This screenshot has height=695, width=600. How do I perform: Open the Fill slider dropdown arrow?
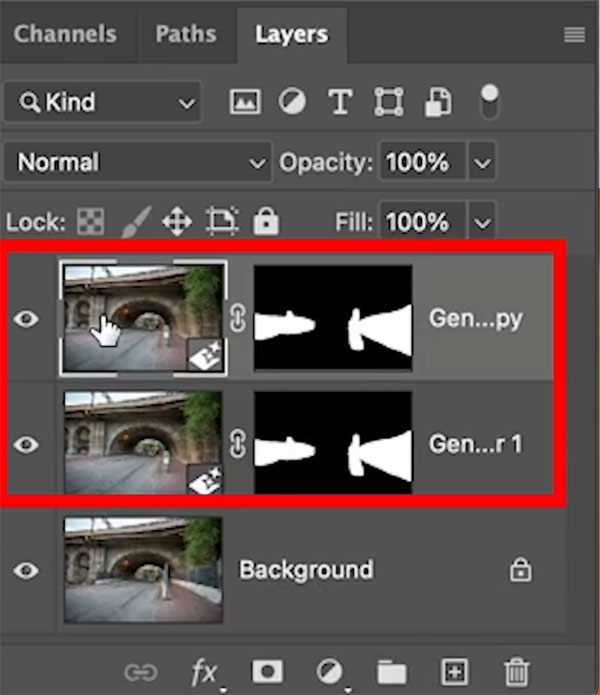482,222
